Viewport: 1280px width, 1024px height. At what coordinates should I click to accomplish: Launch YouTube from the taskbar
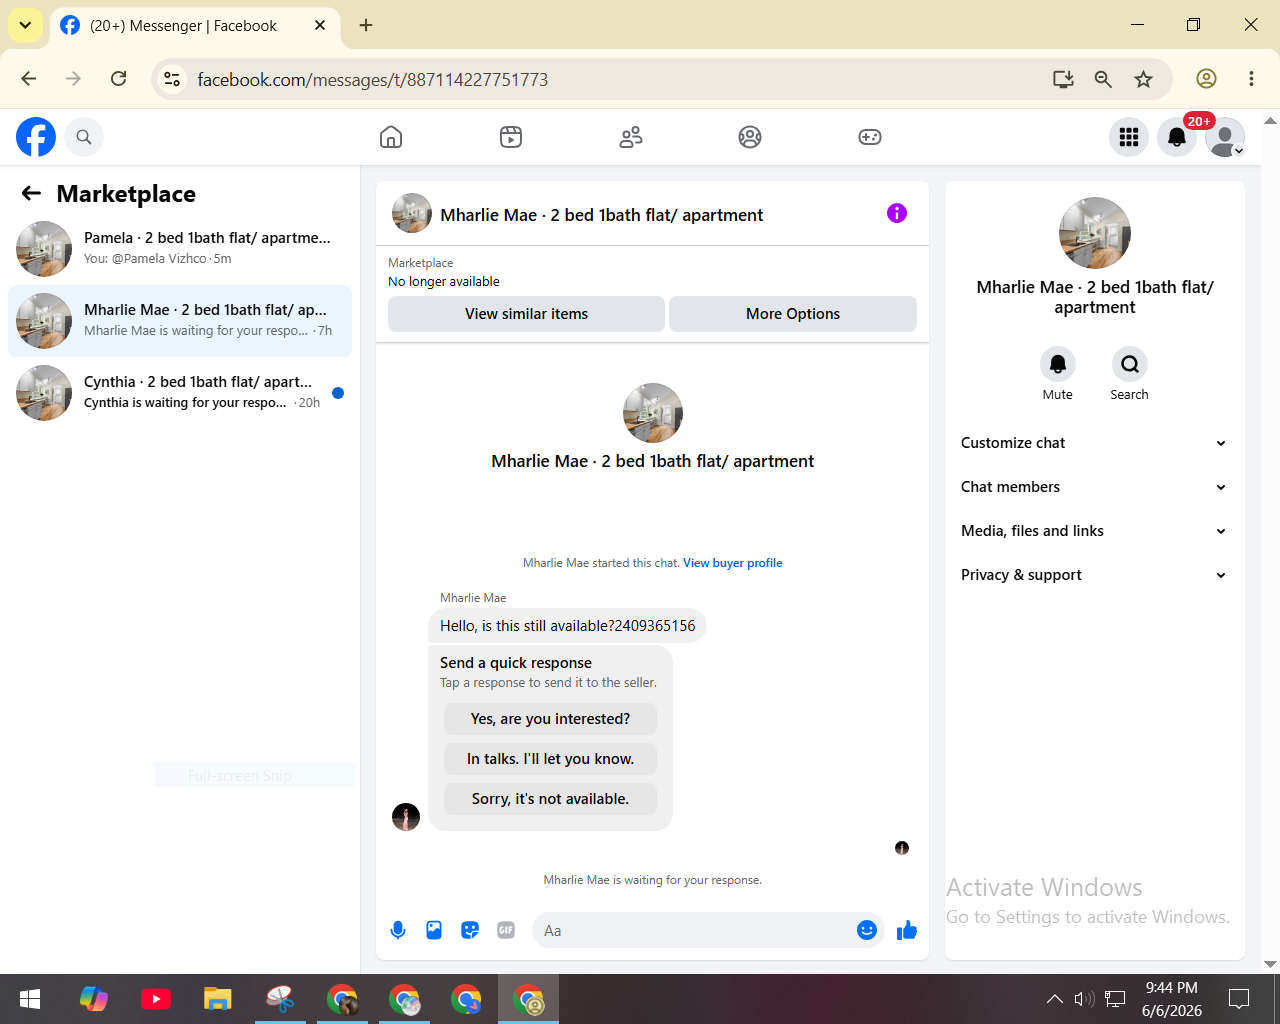coord(156,999)
